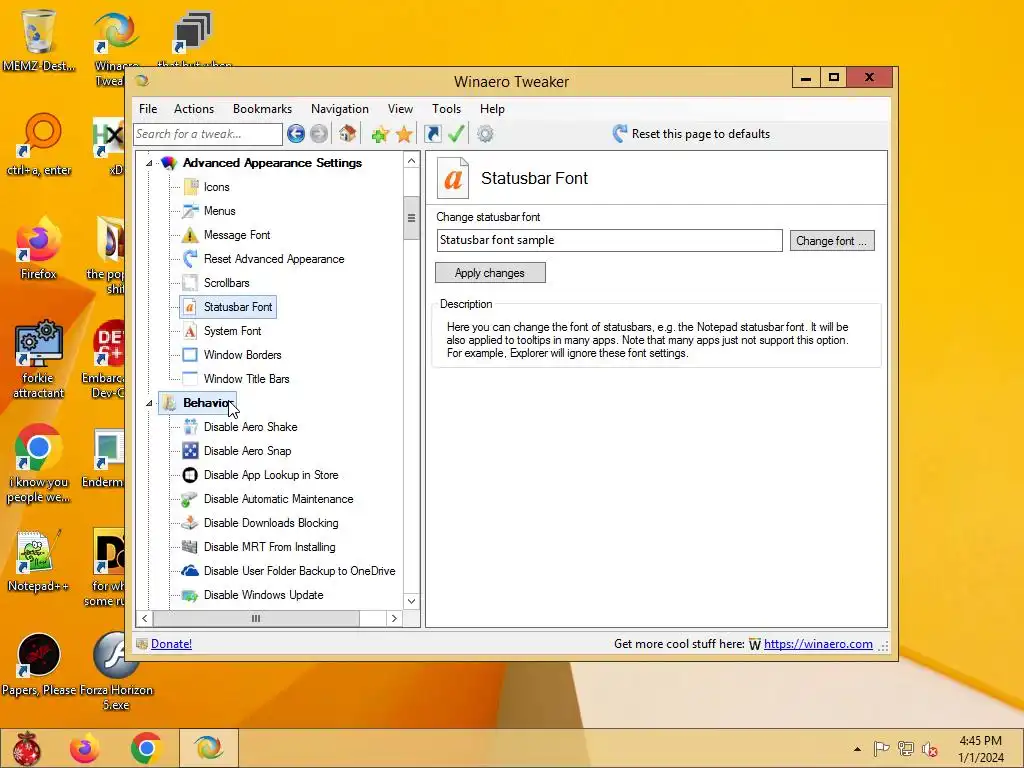Click the System Font letter A icon

pos(190,331)
